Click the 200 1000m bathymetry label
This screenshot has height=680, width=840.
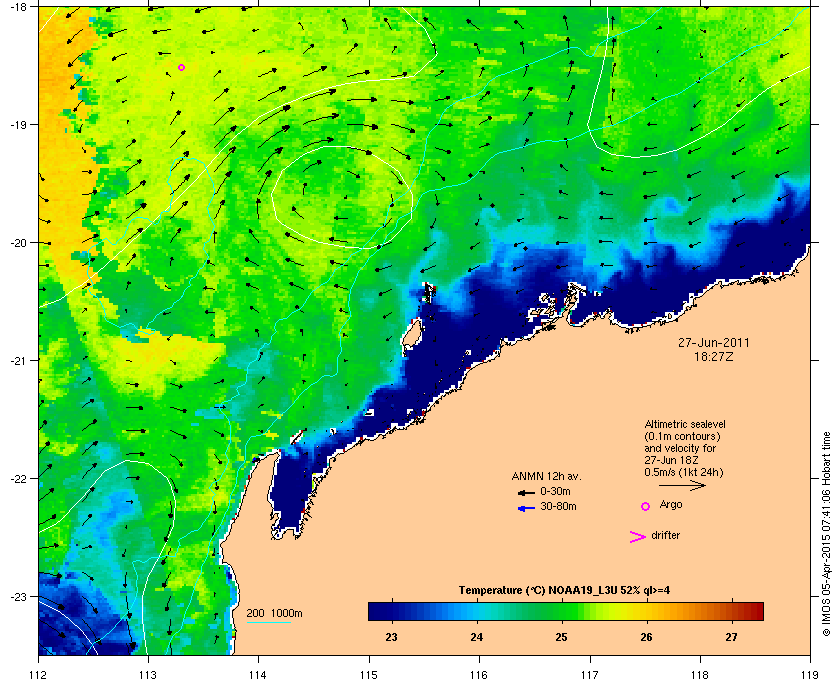coord(274,614)
